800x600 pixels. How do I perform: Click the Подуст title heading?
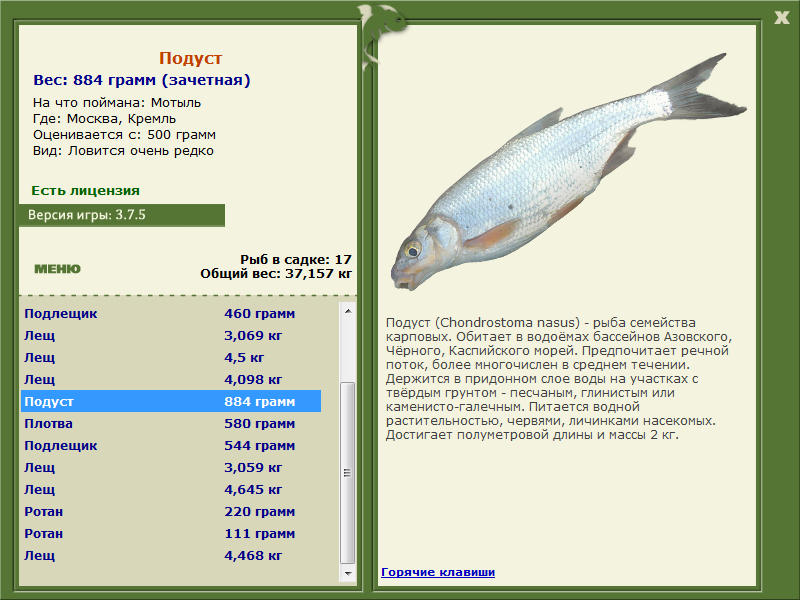point(190,58)
